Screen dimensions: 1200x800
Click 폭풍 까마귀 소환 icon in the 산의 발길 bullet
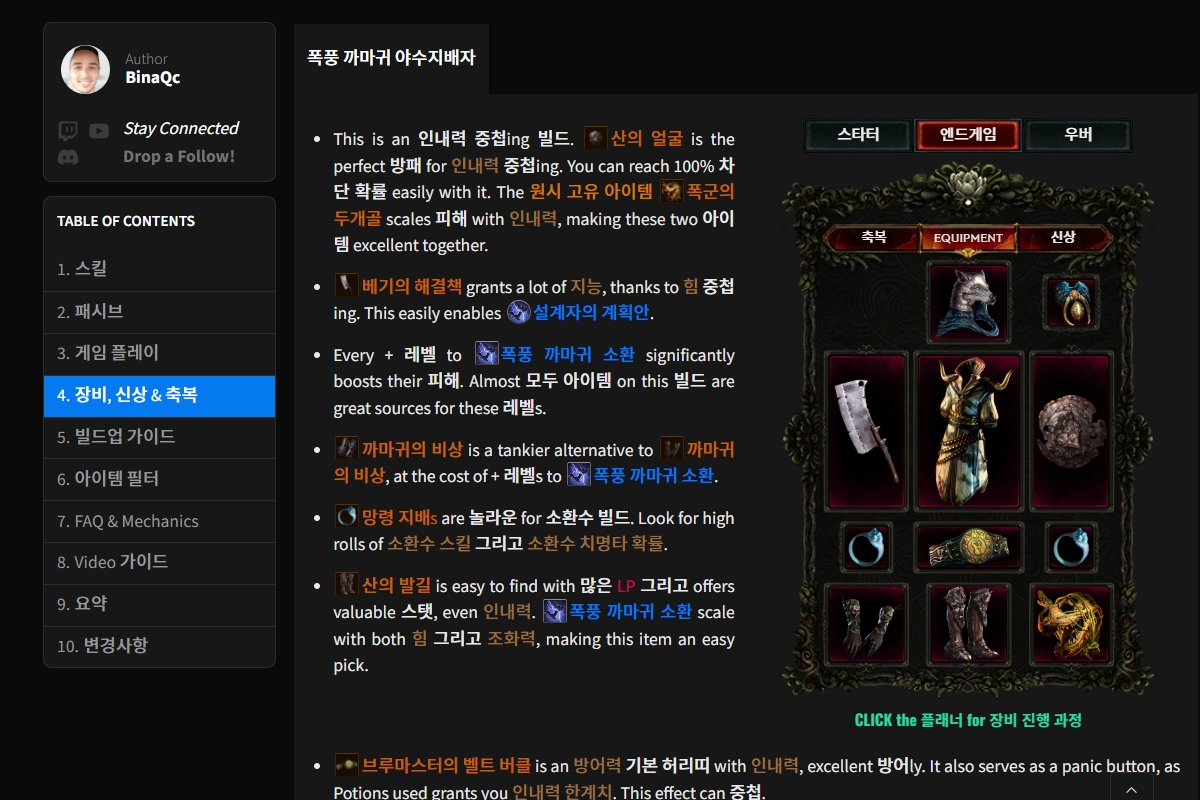click(x=555, y=611)
